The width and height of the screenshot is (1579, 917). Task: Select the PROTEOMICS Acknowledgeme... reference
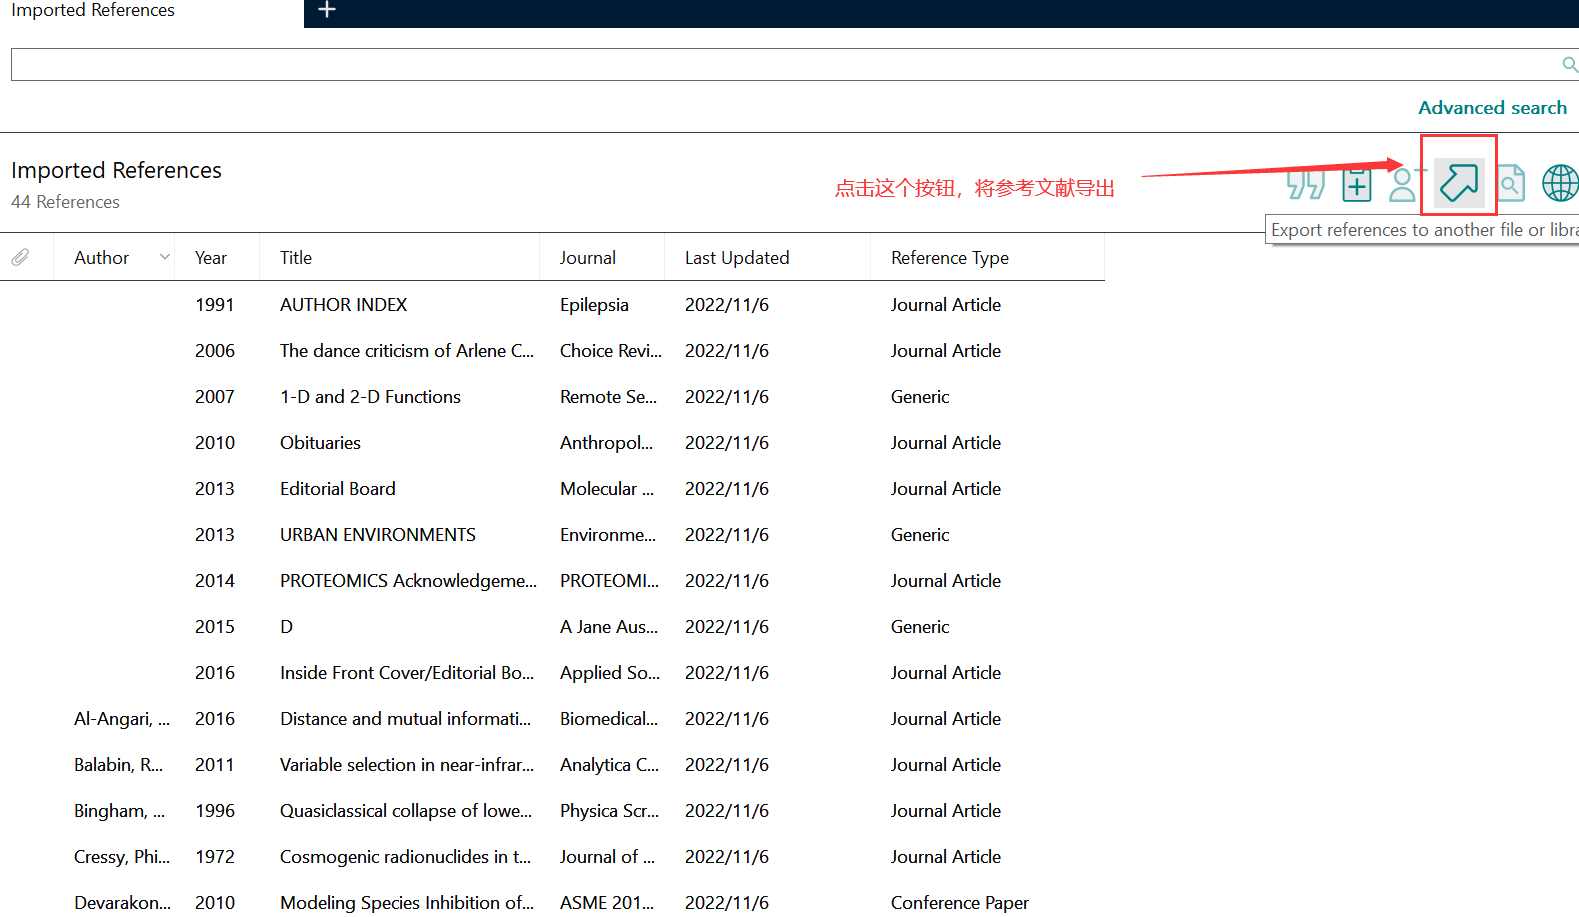tap(408, 581)
